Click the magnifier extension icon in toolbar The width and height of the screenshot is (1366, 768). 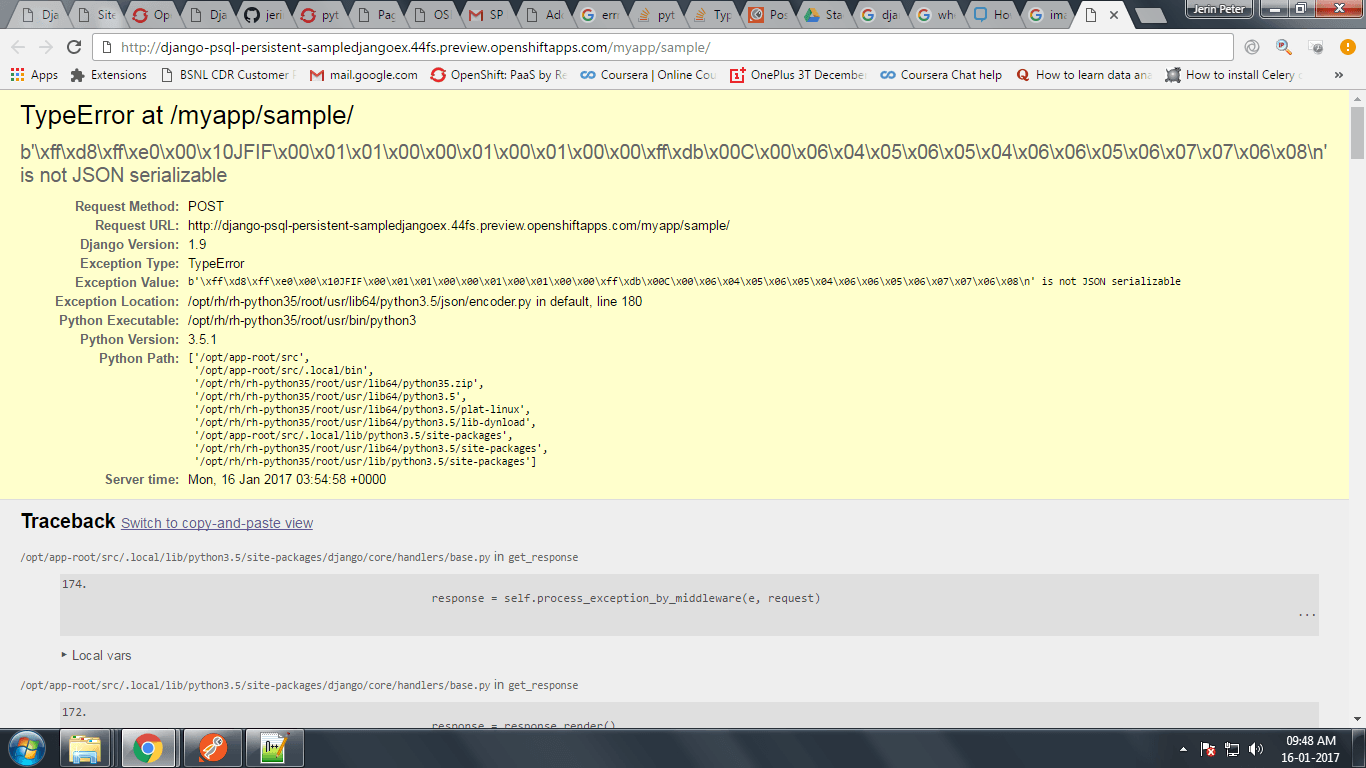[1284, 47]
